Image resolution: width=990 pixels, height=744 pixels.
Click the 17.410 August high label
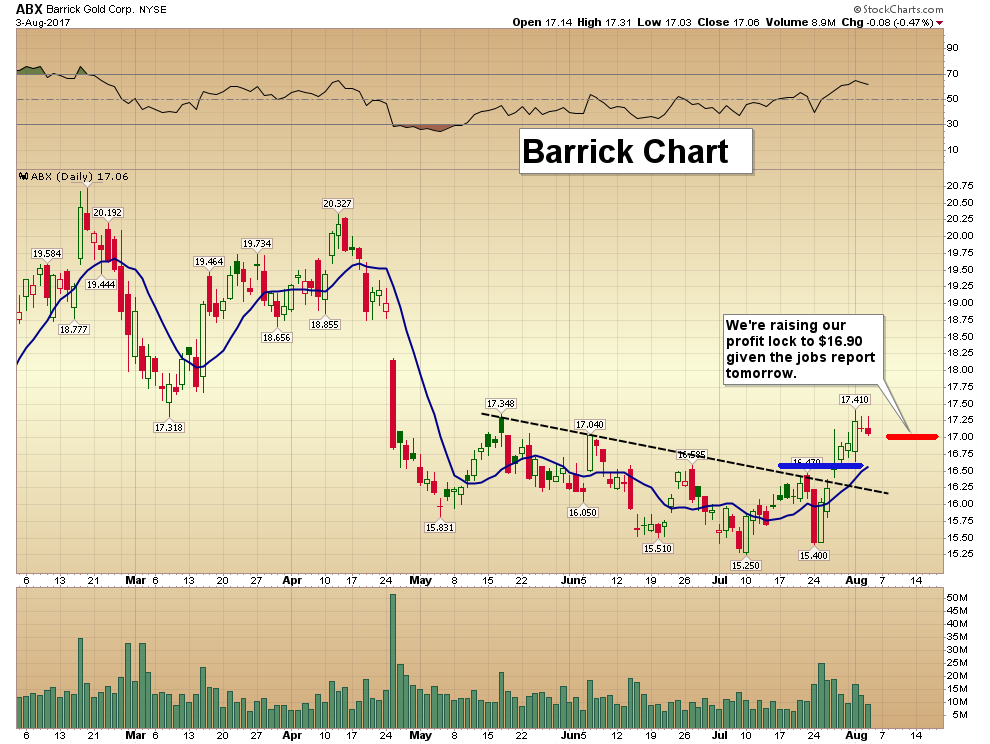point(855,400)
